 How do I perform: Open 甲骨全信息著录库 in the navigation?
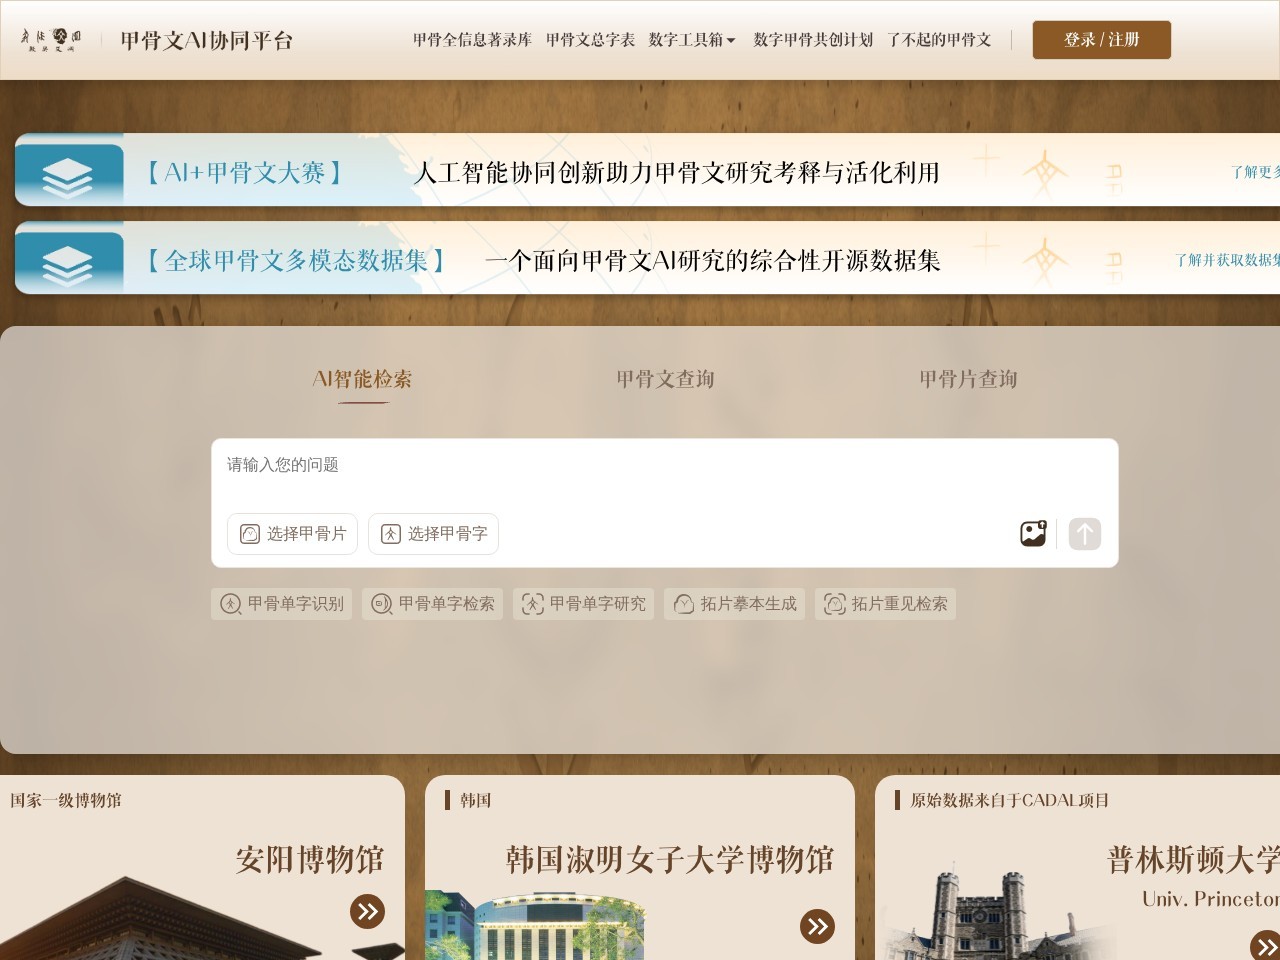coord(472,40)
